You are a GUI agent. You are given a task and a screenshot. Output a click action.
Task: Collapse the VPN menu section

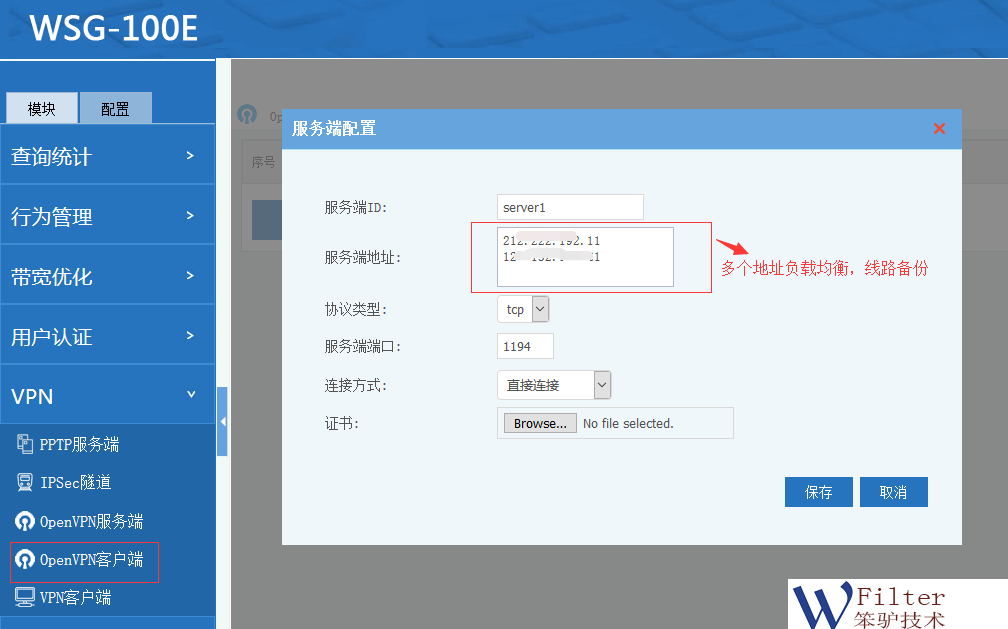(x=107, y=396)
